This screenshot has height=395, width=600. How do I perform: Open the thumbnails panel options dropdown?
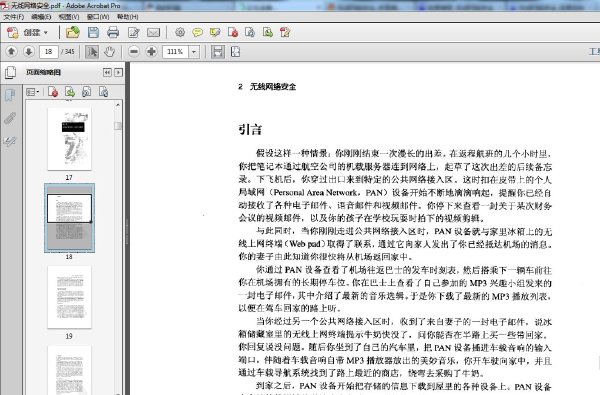tap(33, 92)
